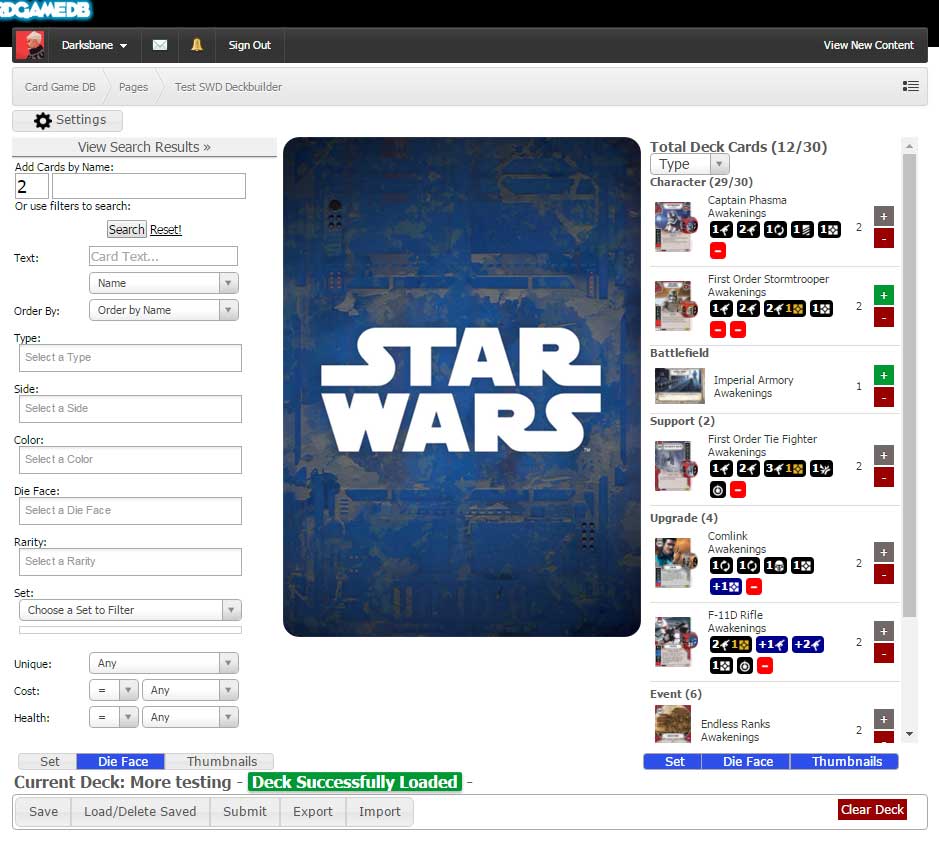Open the mail envelope icon
Screen dimensions: 939x845
160,46
